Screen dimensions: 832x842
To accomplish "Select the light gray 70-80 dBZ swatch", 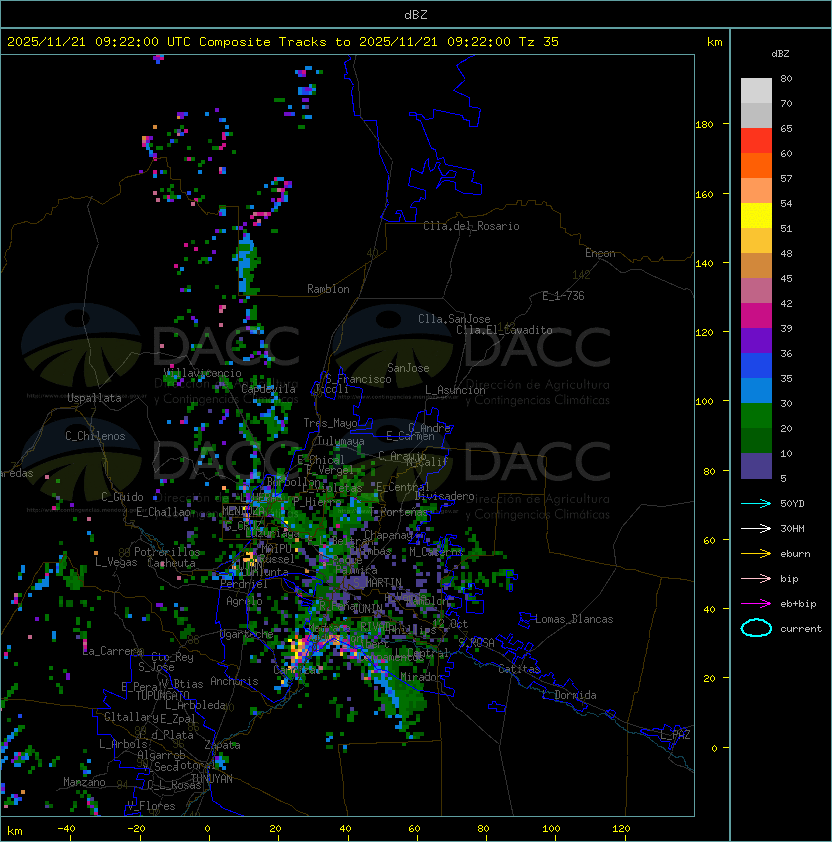I will 756,90.
